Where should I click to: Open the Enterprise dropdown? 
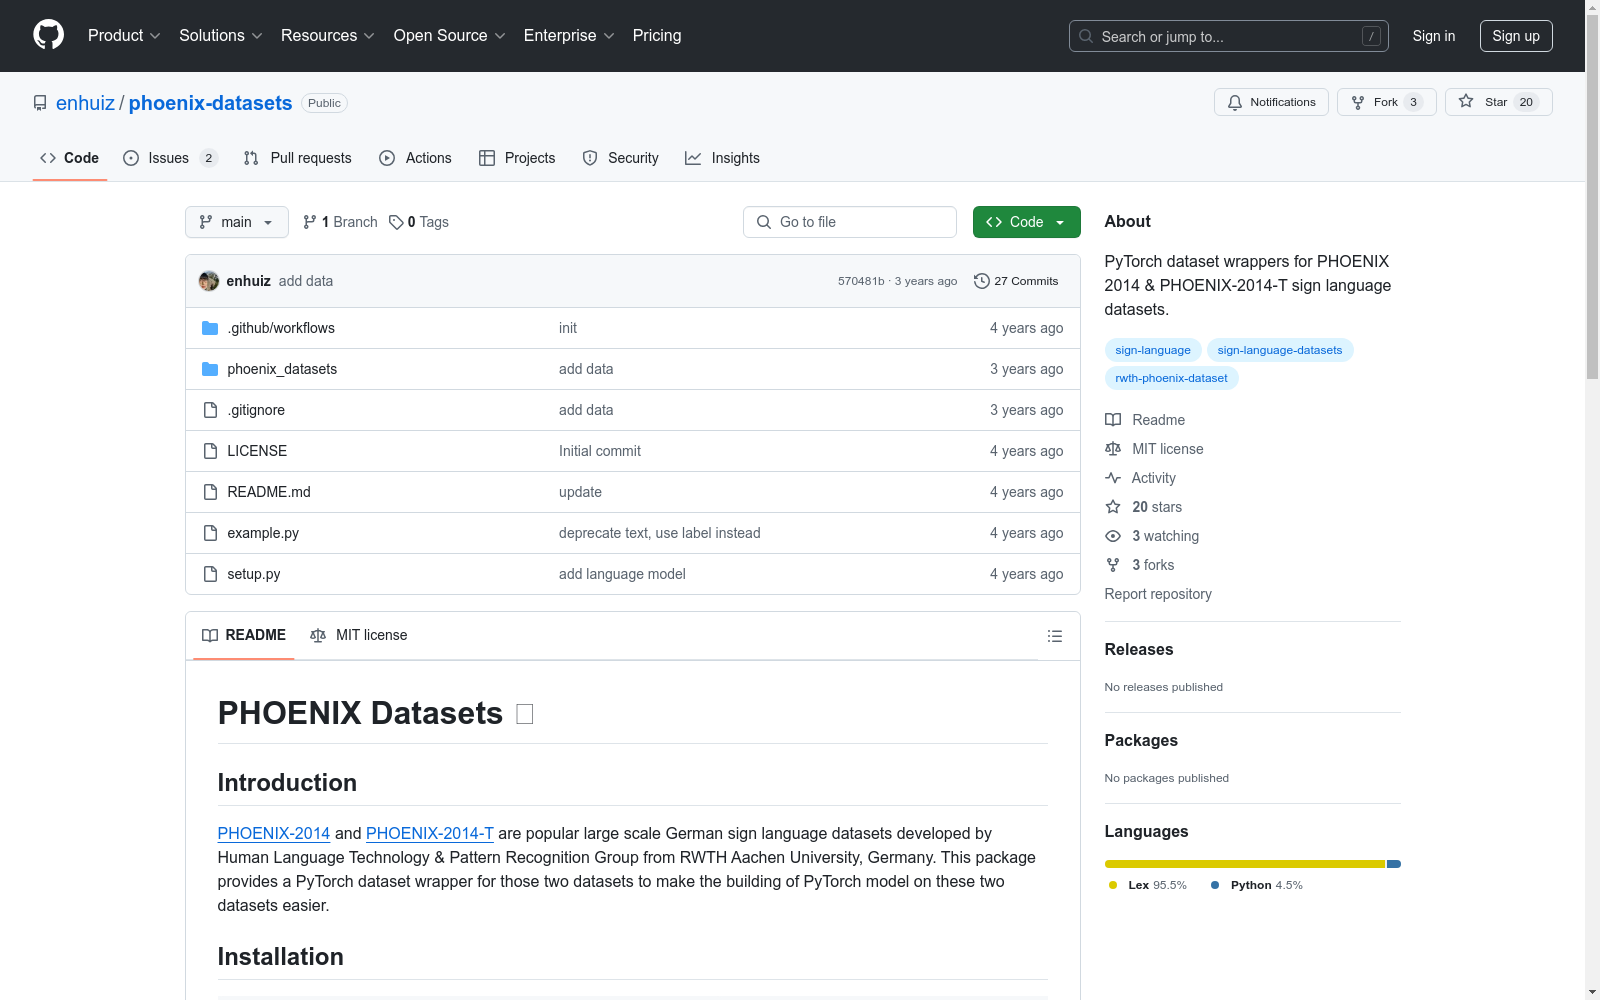pyautogui.click(x=569, y=35)
